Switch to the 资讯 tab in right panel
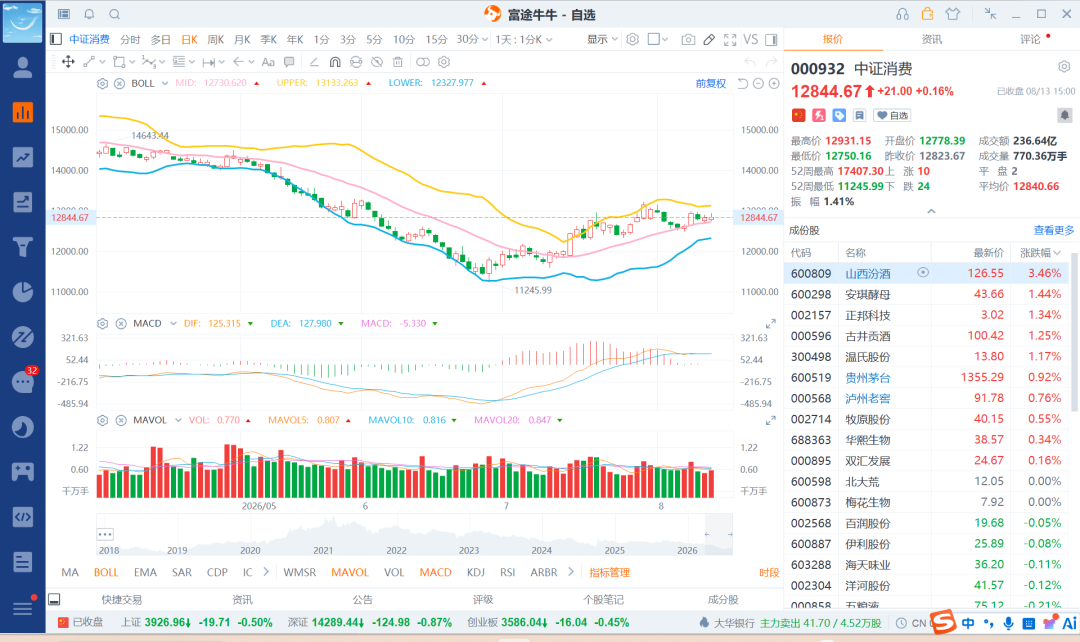 [x=931, y=39]
